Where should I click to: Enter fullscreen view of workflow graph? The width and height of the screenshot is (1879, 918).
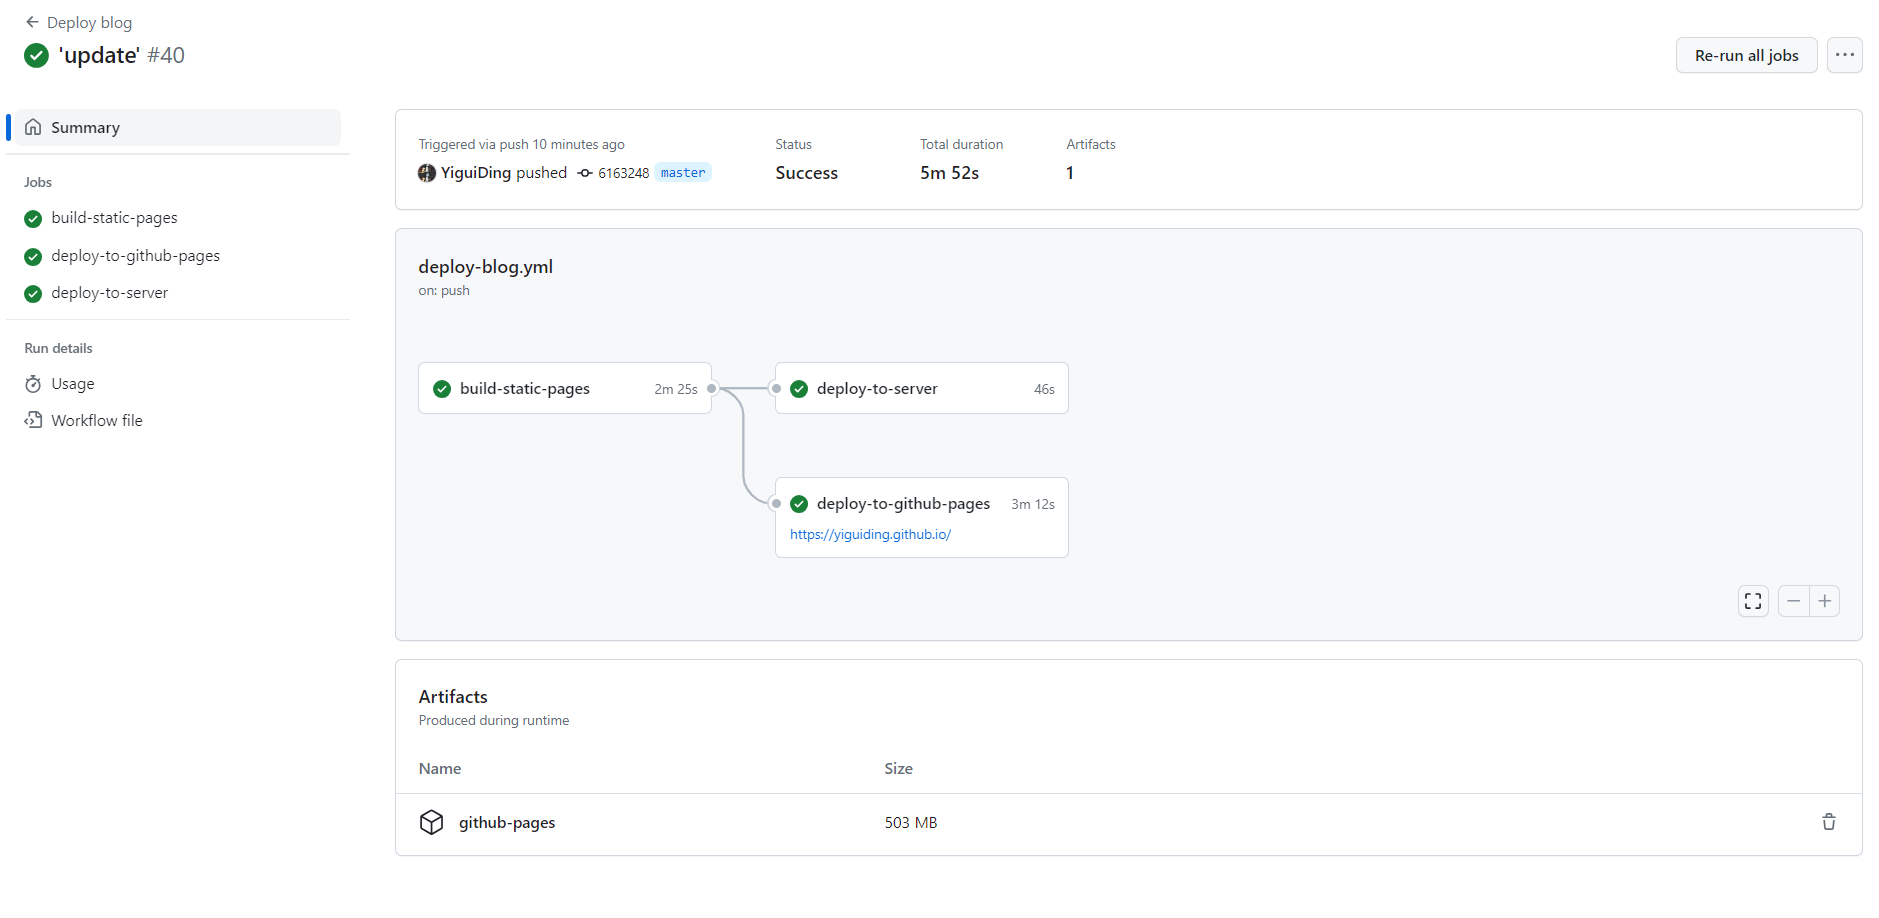click(1753, 601)
